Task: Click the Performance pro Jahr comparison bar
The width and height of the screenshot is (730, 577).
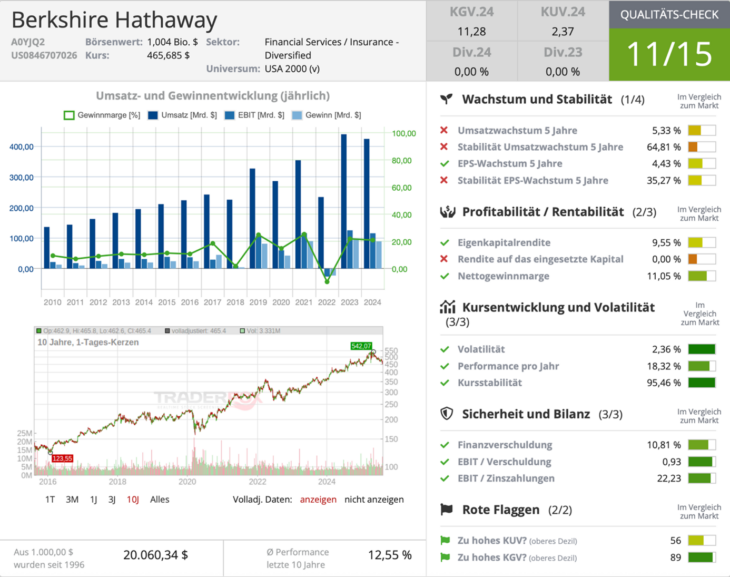Action: (702, 366)
